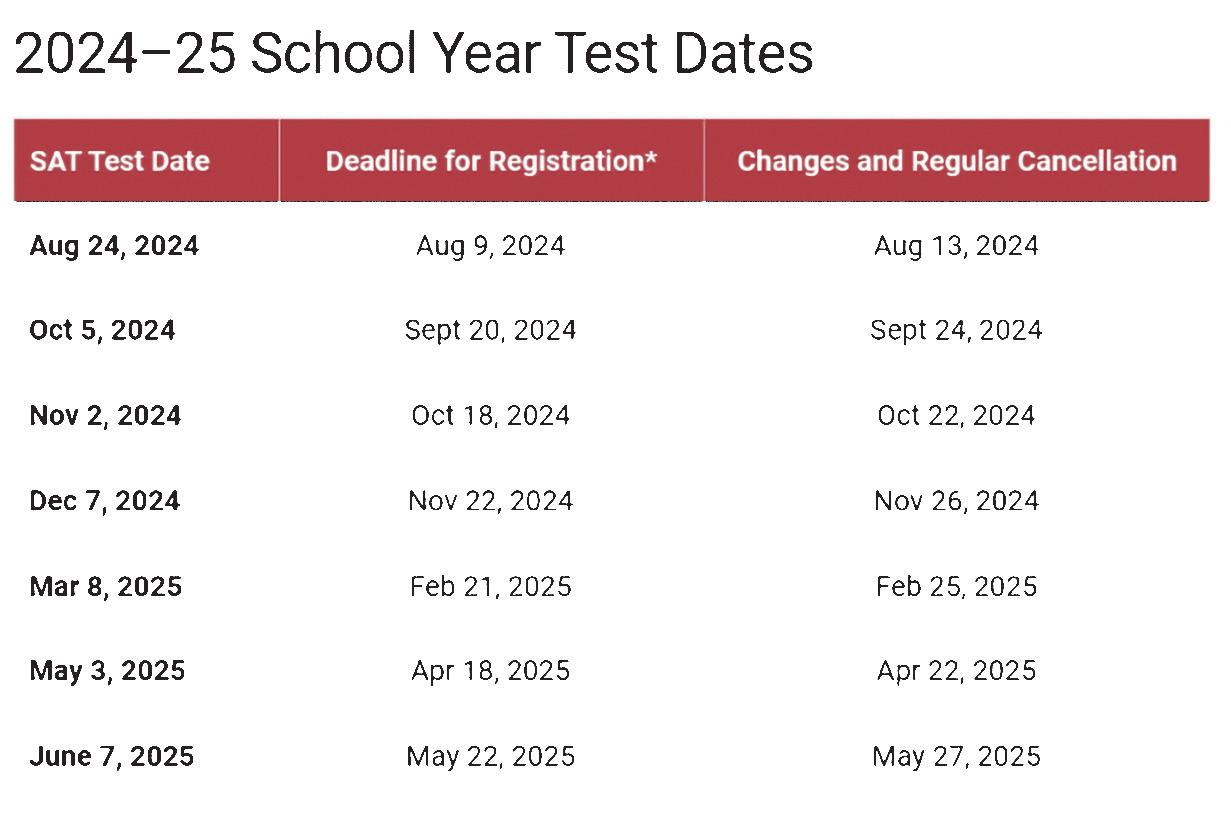This screenshot has height=825, width=1231.
Task: Click the Nov 26, 2024 cancellation date
Action: point(956,501)
